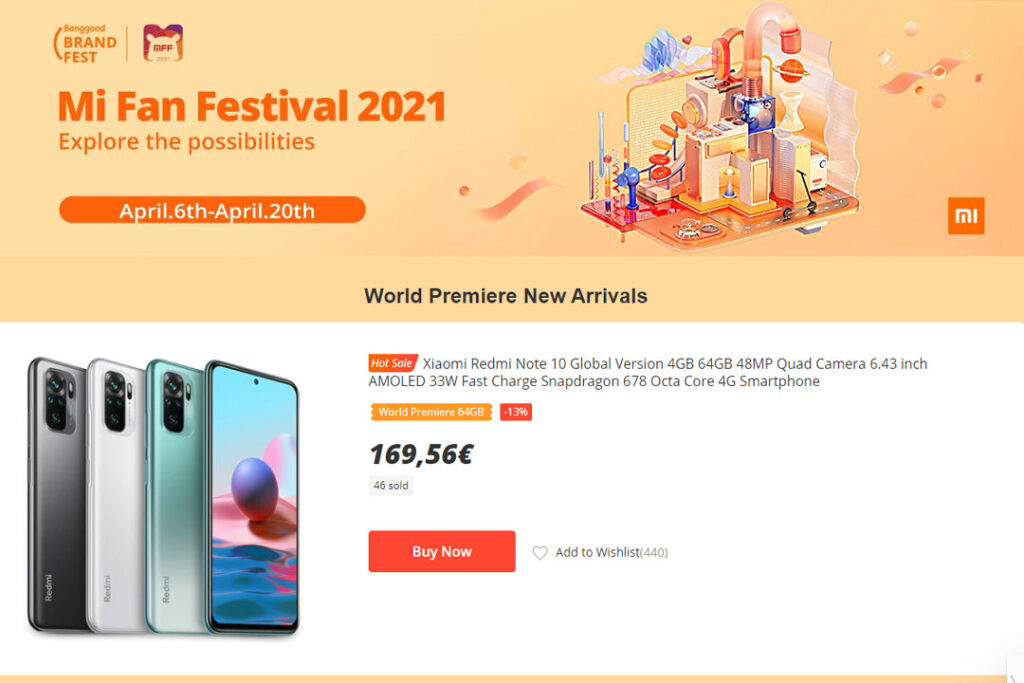Click the Mi Fan Festival 2021 heading
1024x683 pixels.
point(252,106)
